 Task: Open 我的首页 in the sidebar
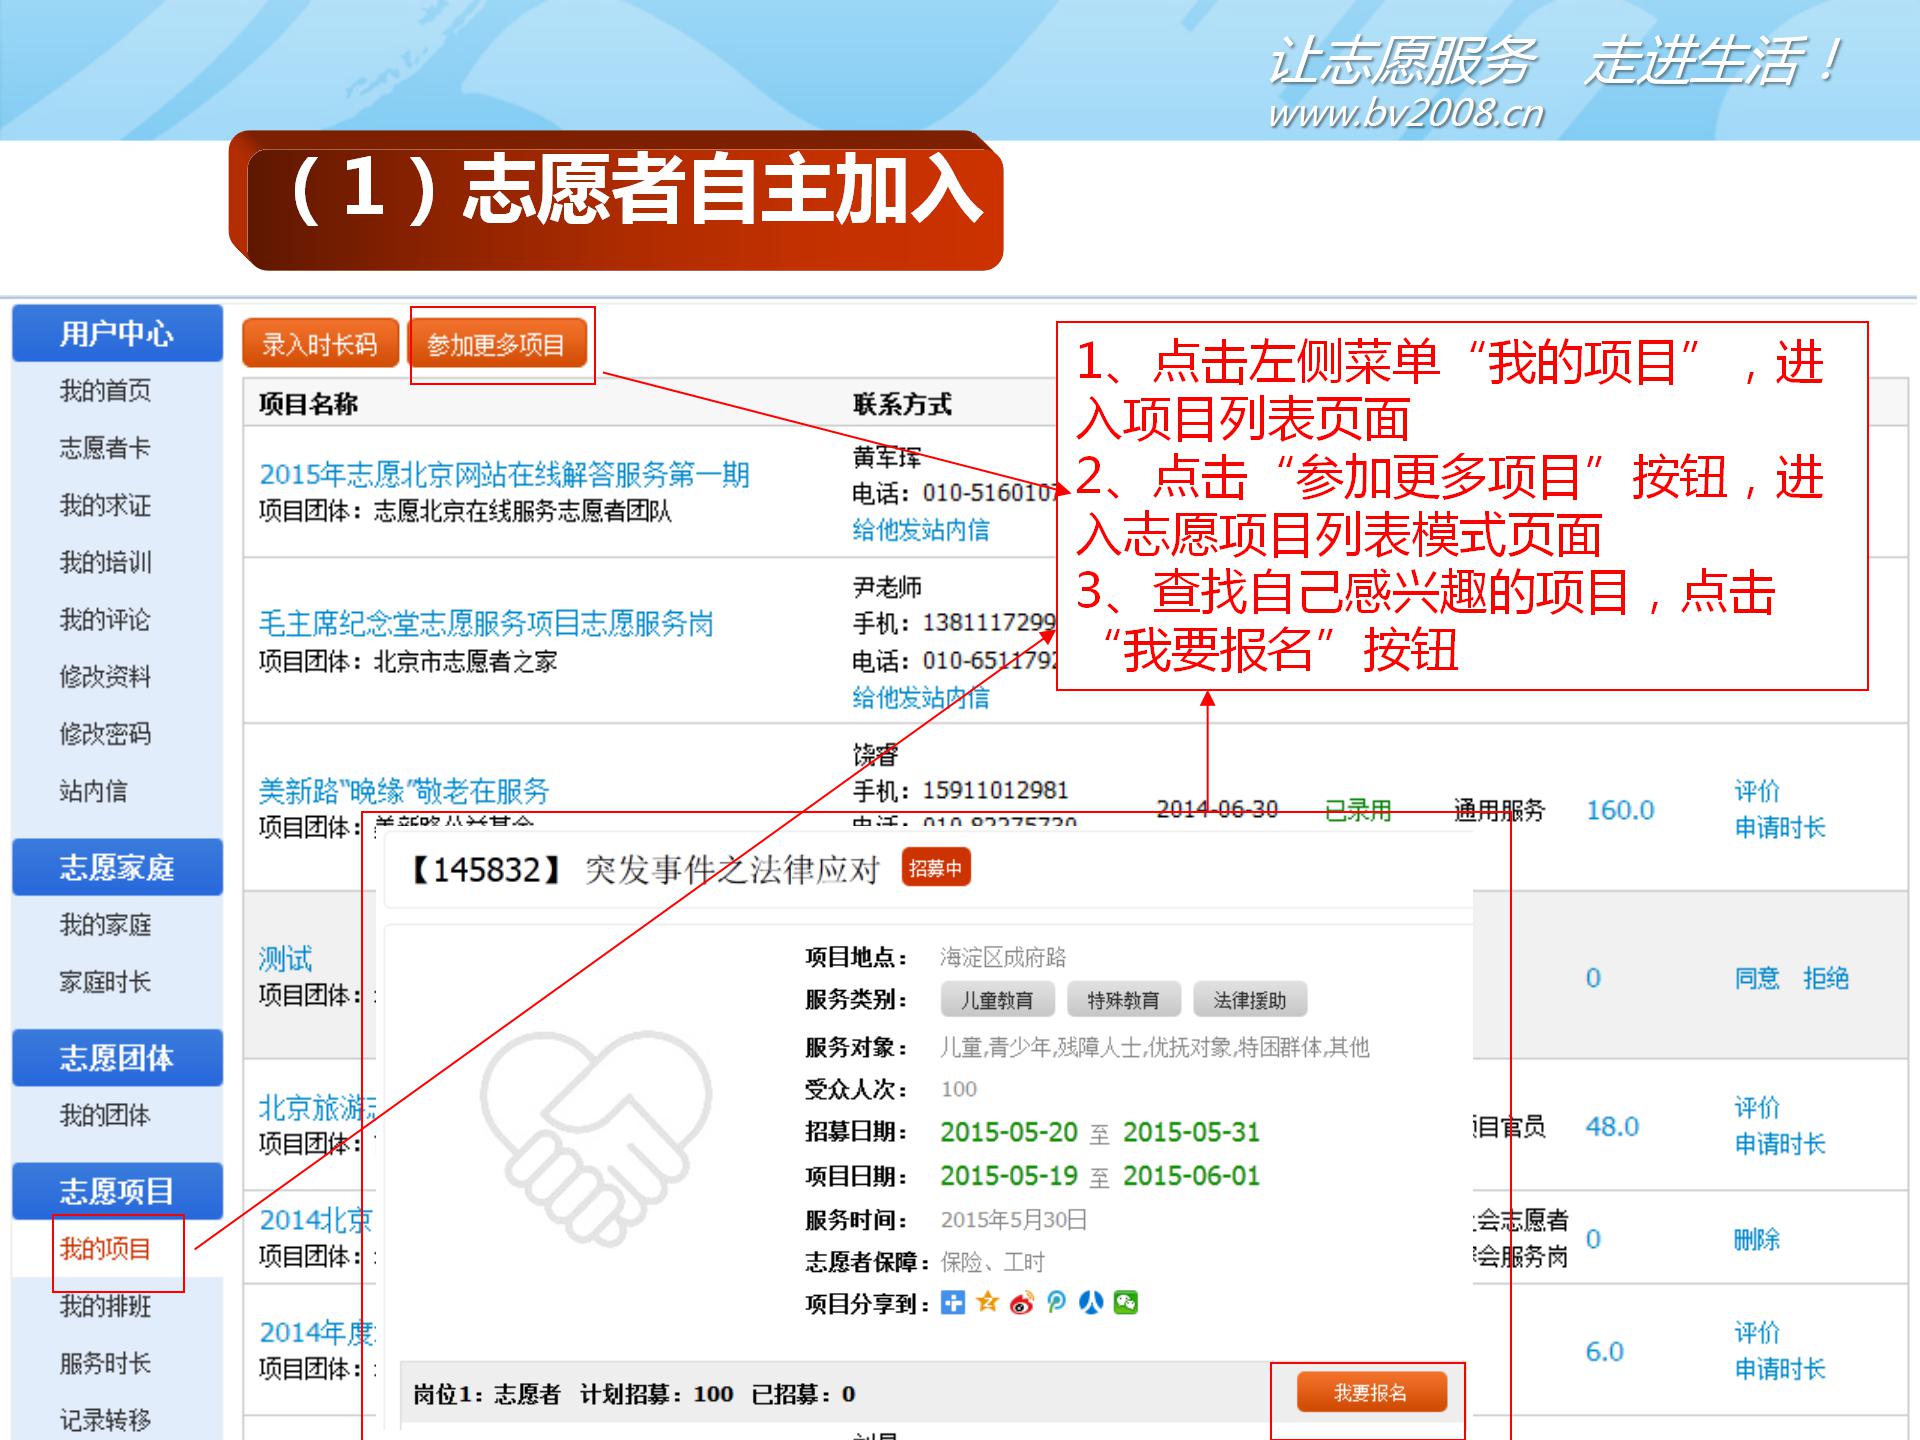point(105,390)
